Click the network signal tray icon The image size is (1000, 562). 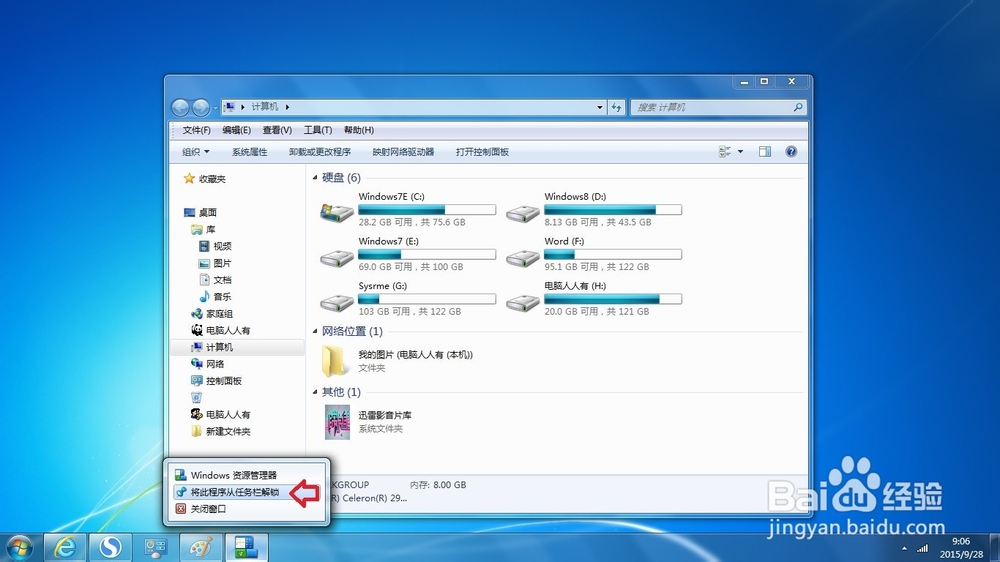922,548
